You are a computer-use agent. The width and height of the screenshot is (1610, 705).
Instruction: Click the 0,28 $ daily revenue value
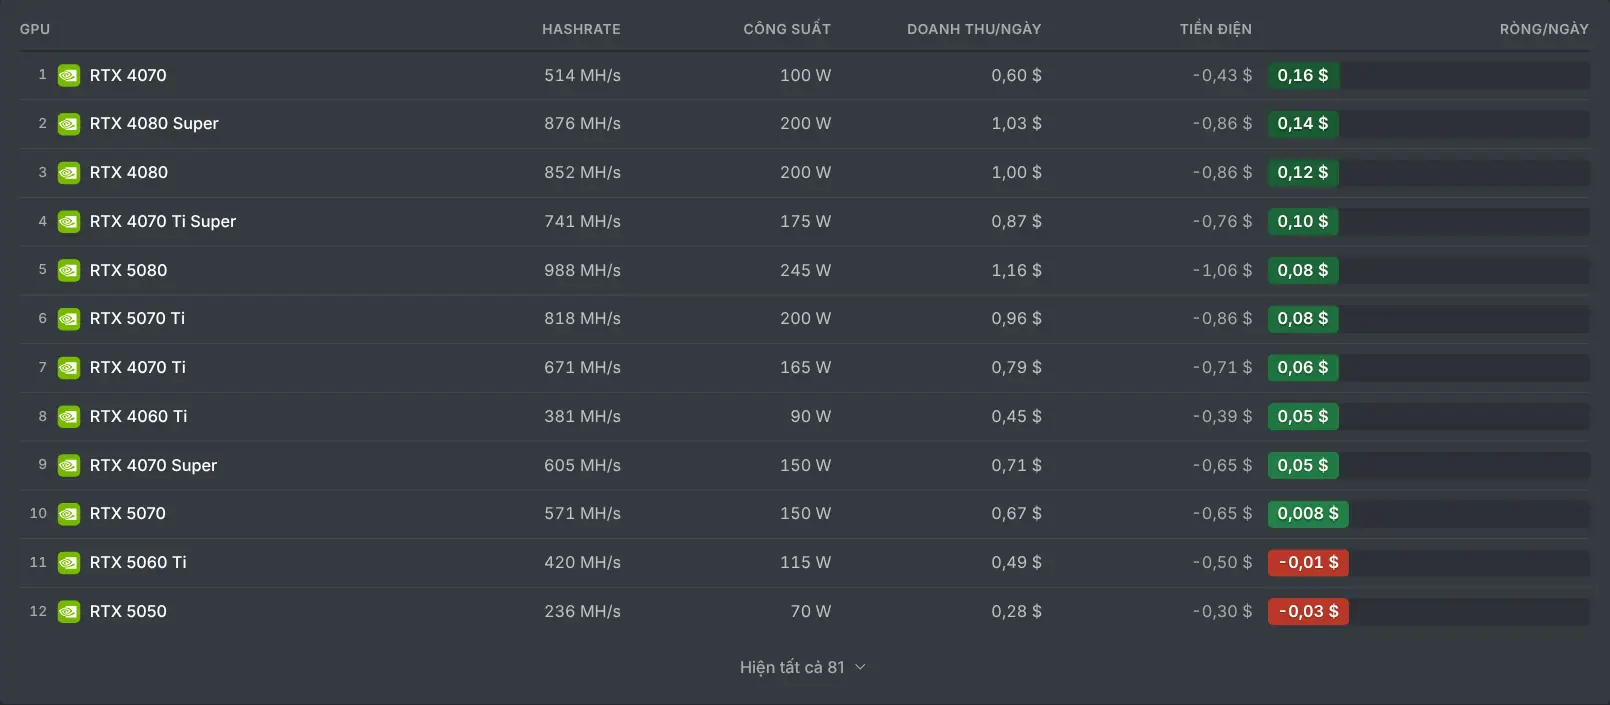click(x=1016, y=611)
